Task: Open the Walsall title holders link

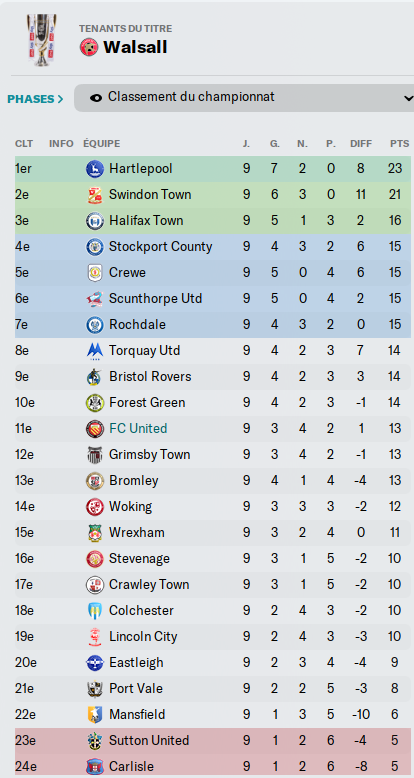Action: (135, 47)
